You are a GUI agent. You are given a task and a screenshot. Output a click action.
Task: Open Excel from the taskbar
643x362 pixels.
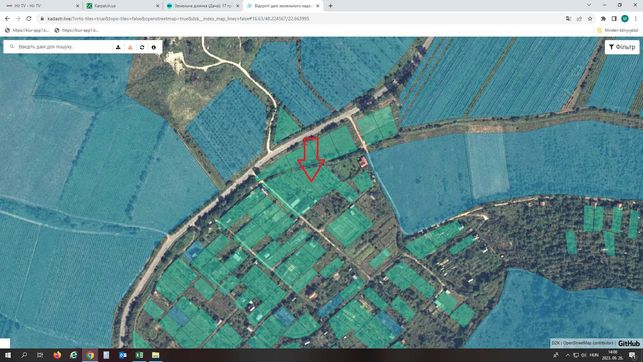click(x=139, y=355)
